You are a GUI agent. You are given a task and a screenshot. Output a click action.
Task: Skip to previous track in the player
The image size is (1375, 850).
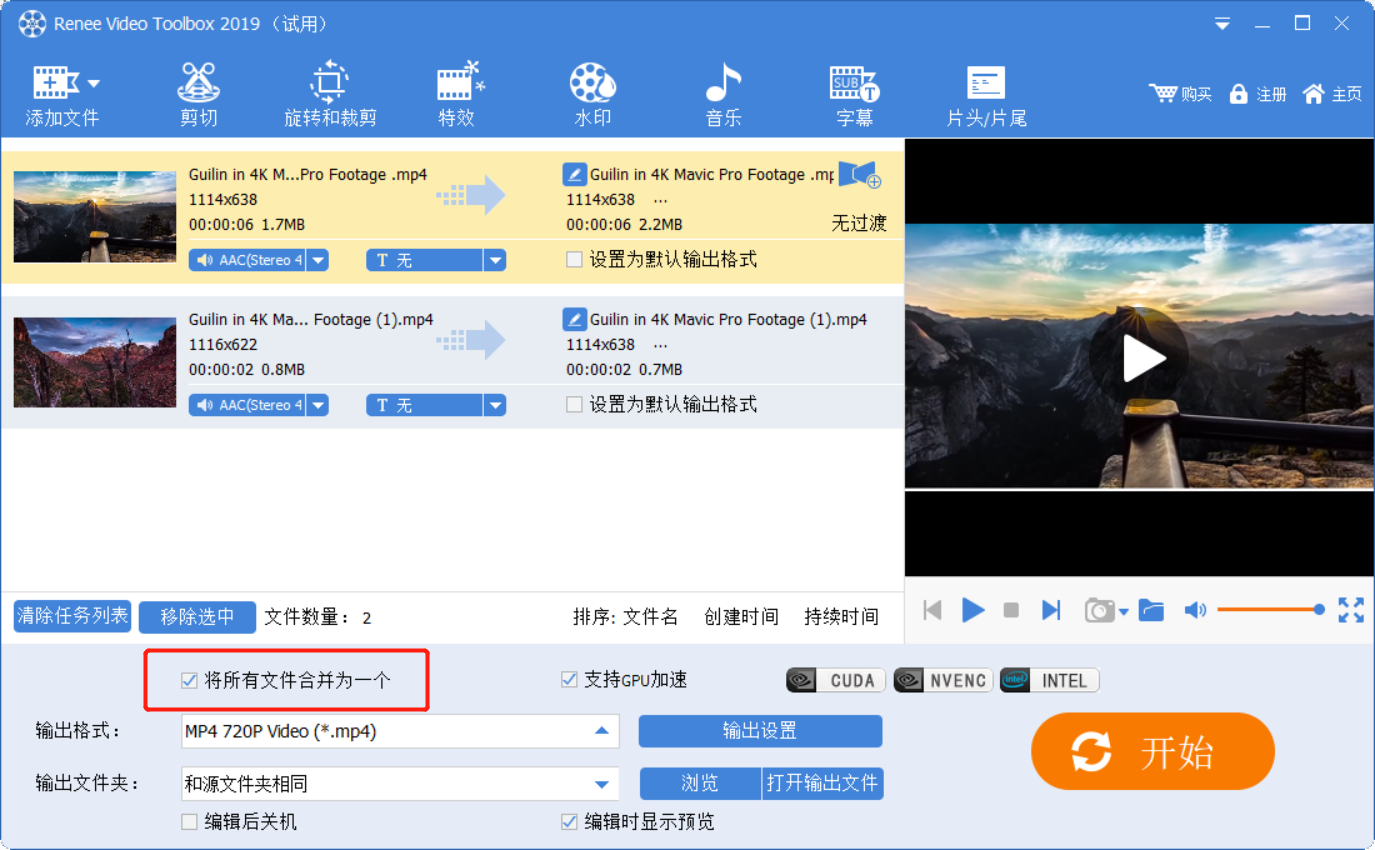(x=932, y=610)
